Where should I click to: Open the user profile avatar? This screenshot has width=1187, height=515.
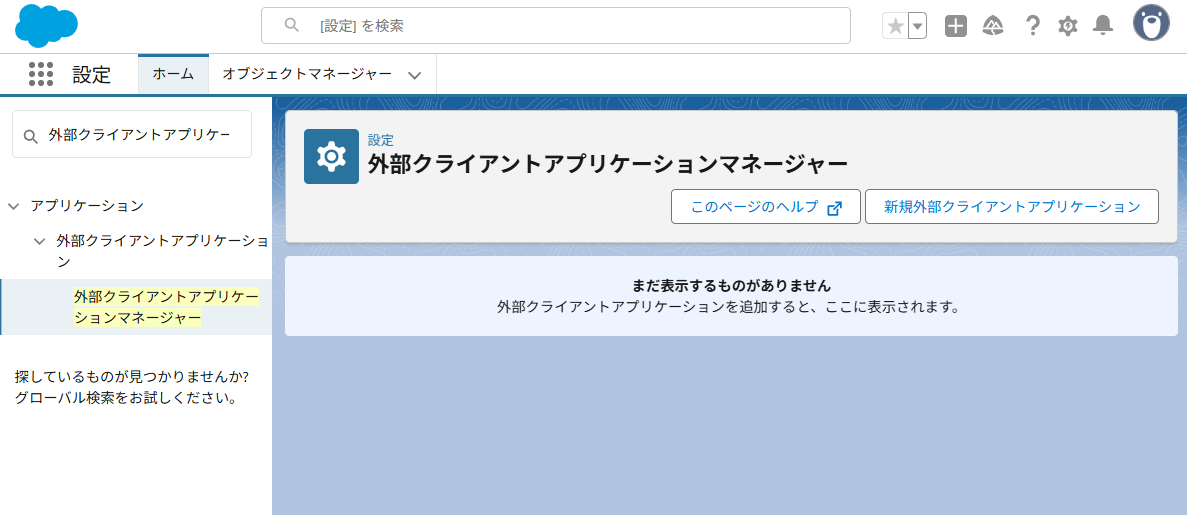(1151, 23)
